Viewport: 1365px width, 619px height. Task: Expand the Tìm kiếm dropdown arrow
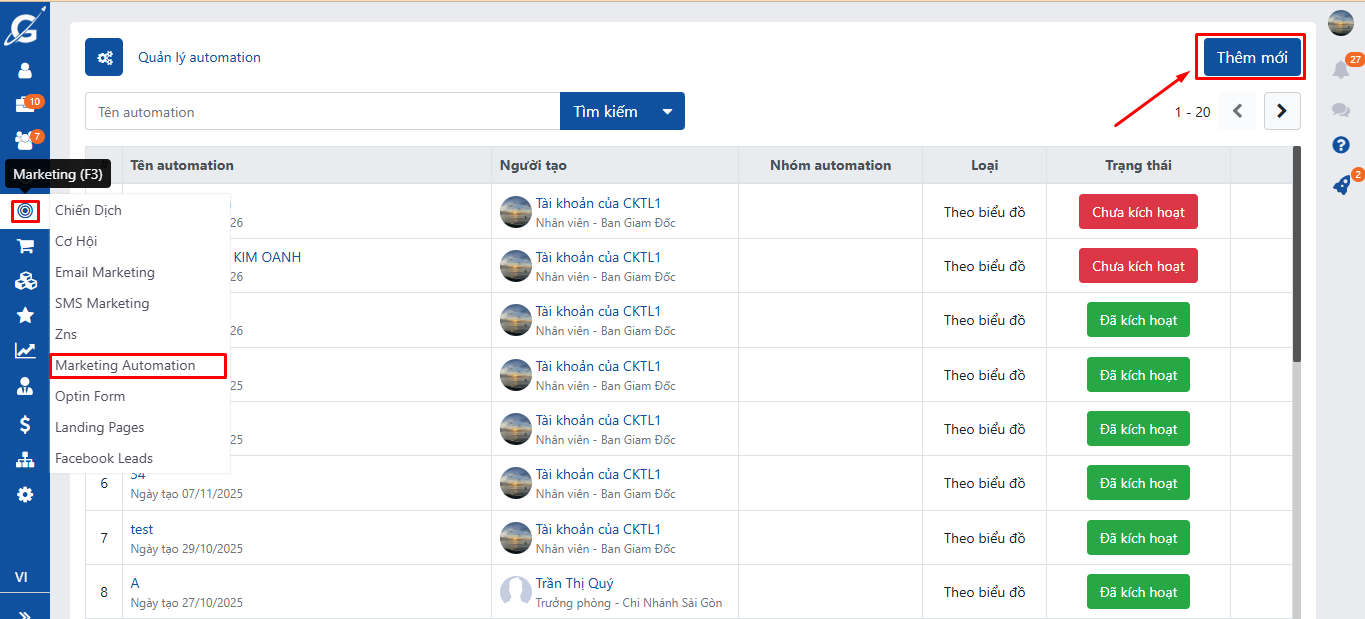tap(667, 112)
